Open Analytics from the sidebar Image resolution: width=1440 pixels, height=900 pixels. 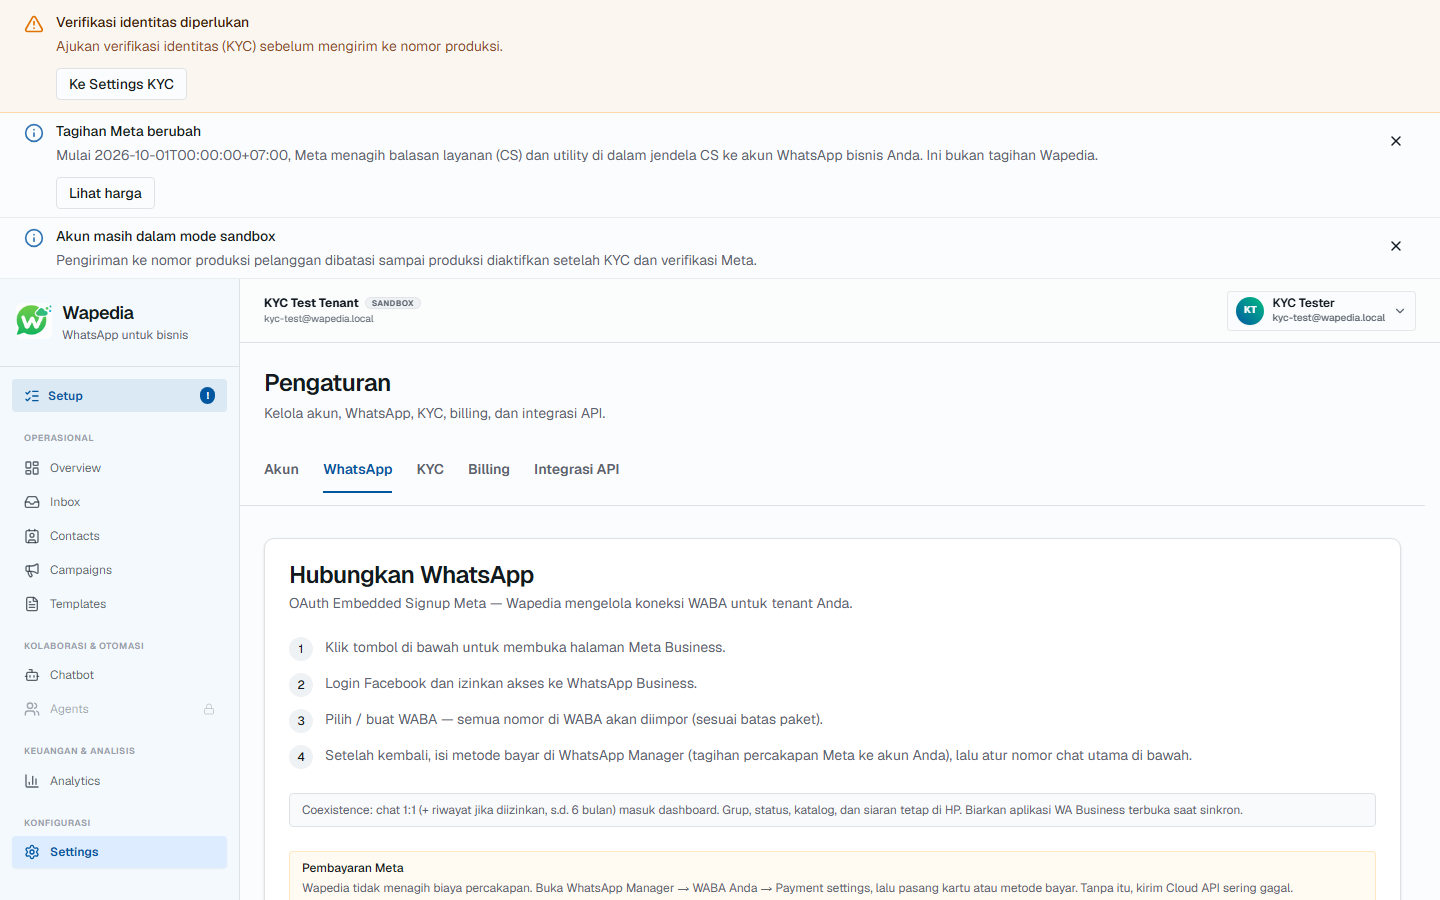119,781
